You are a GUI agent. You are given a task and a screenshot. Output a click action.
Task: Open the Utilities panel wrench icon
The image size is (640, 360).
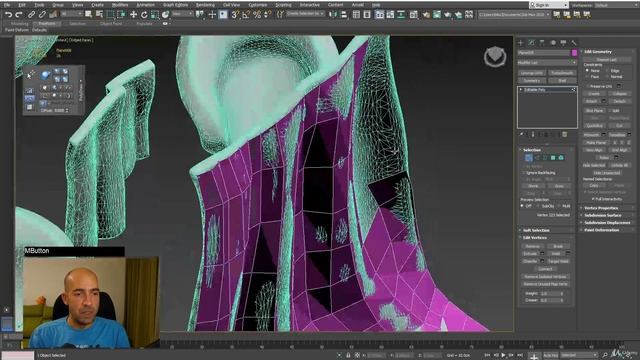coord(574,42)
